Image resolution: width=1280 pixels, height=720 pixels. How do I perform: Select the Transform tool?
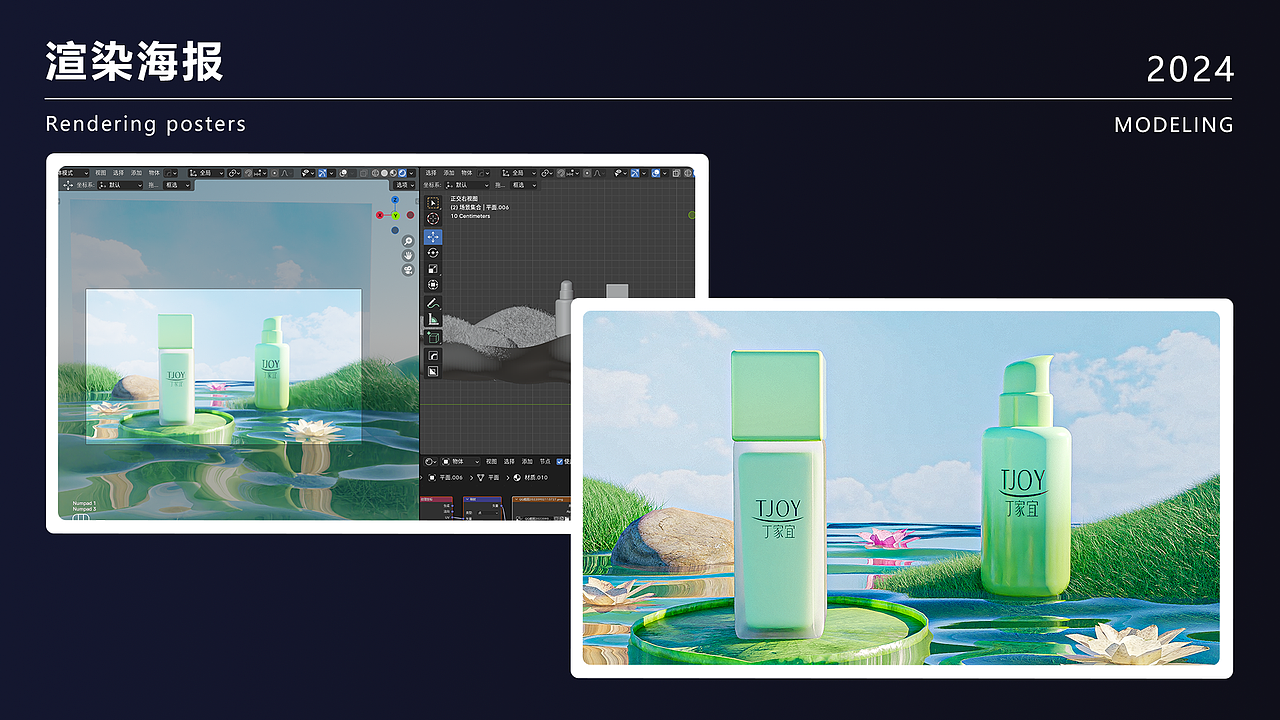pos(433,285)
